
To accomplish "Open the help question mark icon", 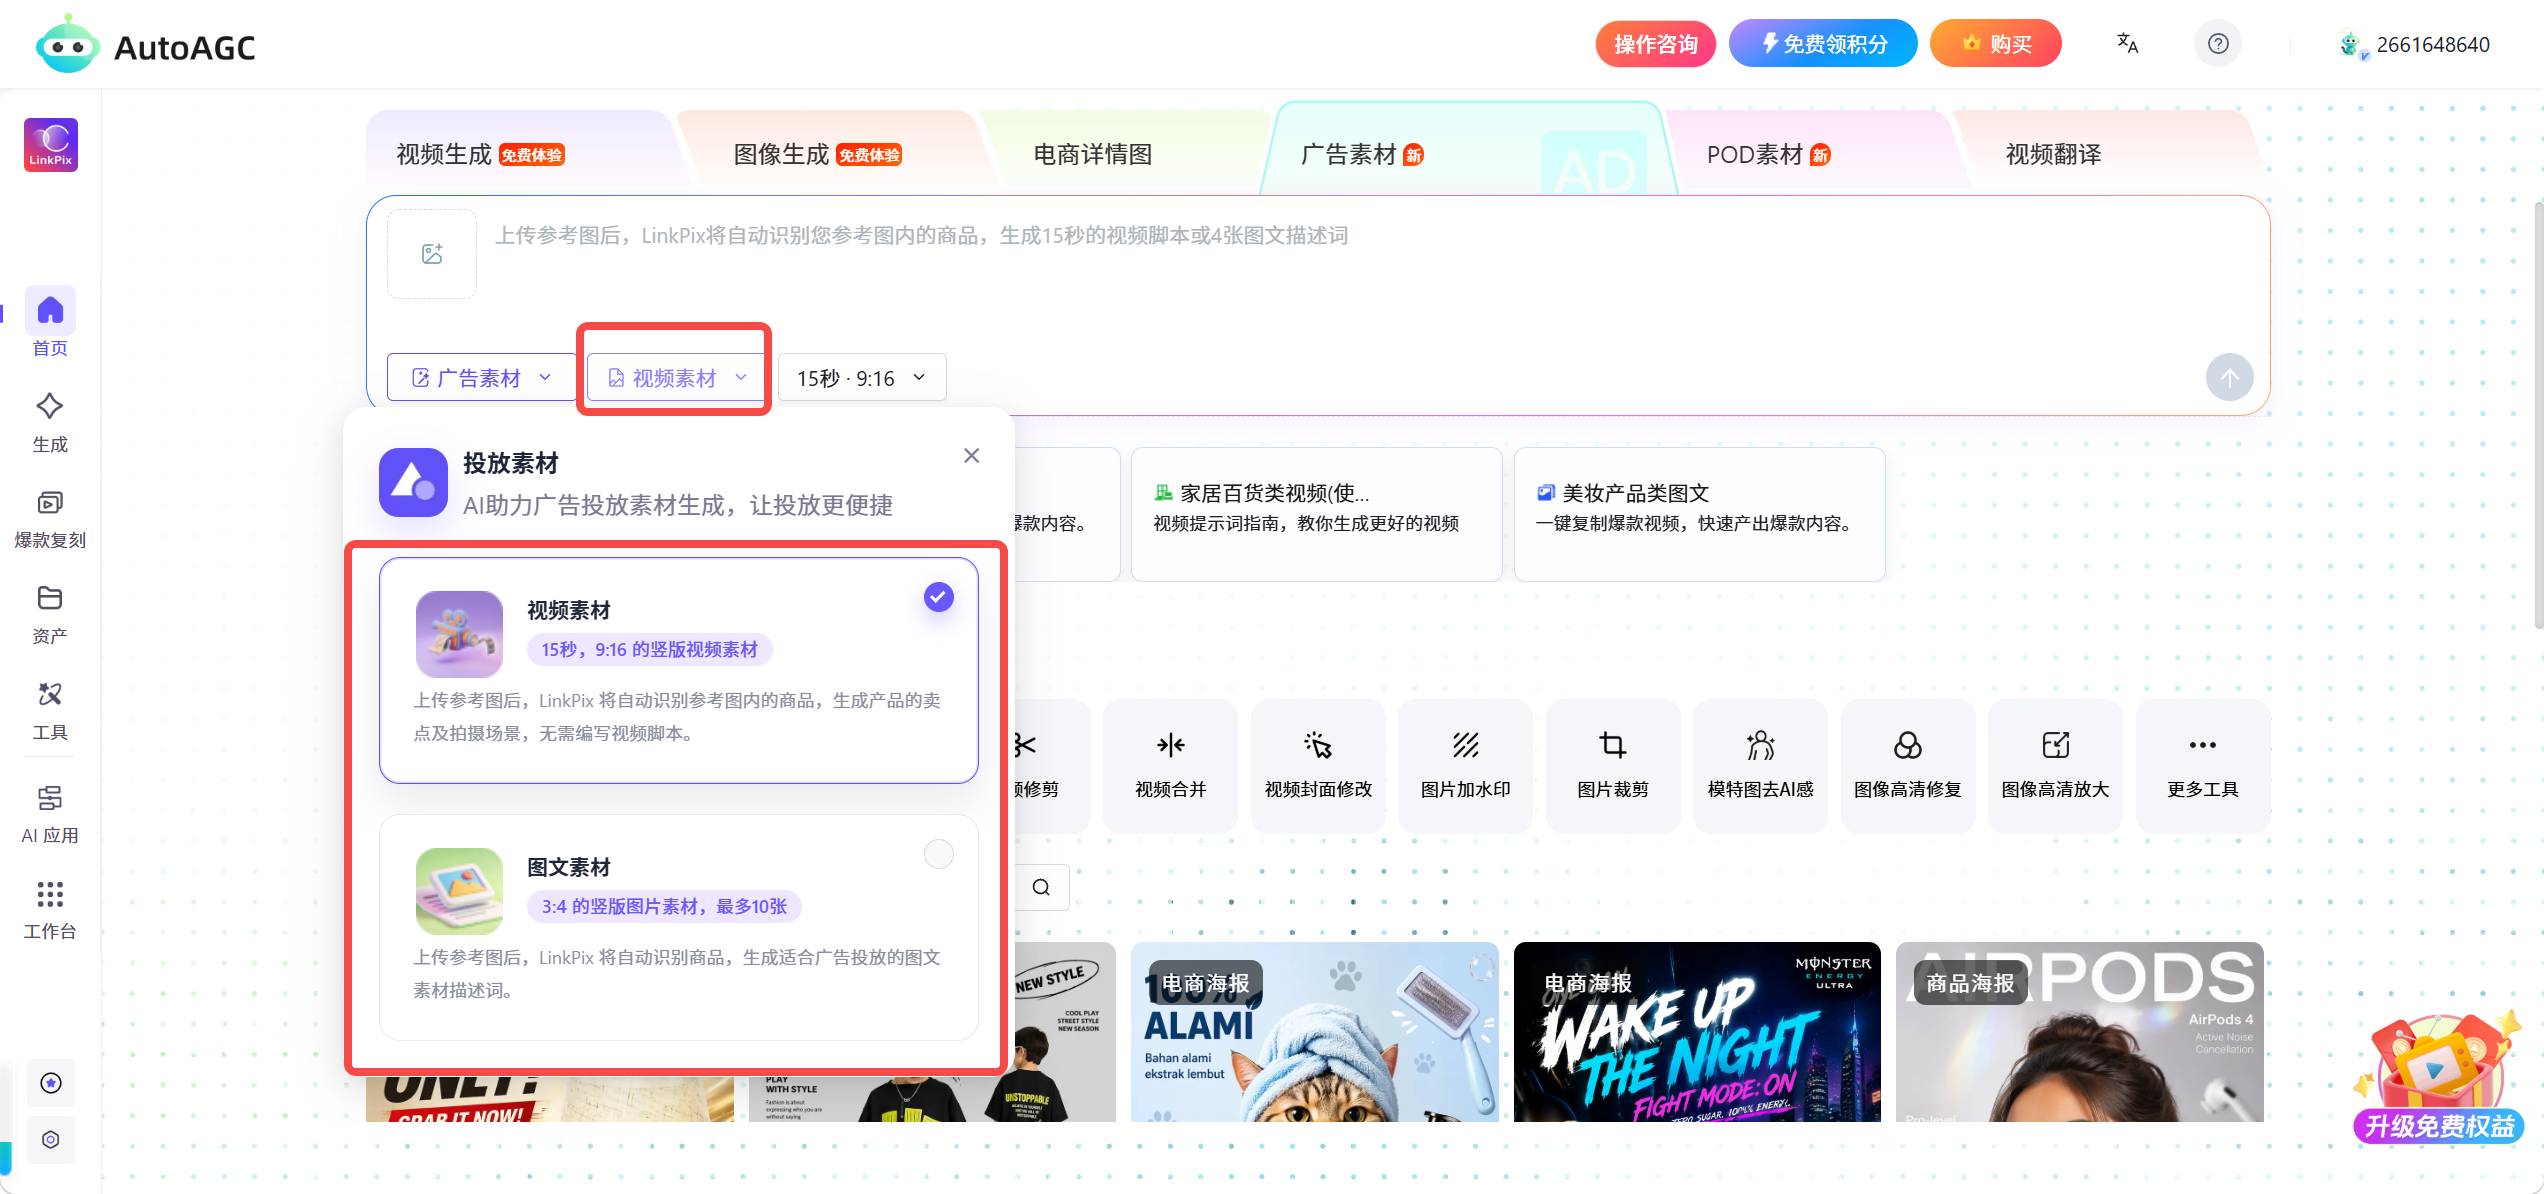I will click(2218, 44).
